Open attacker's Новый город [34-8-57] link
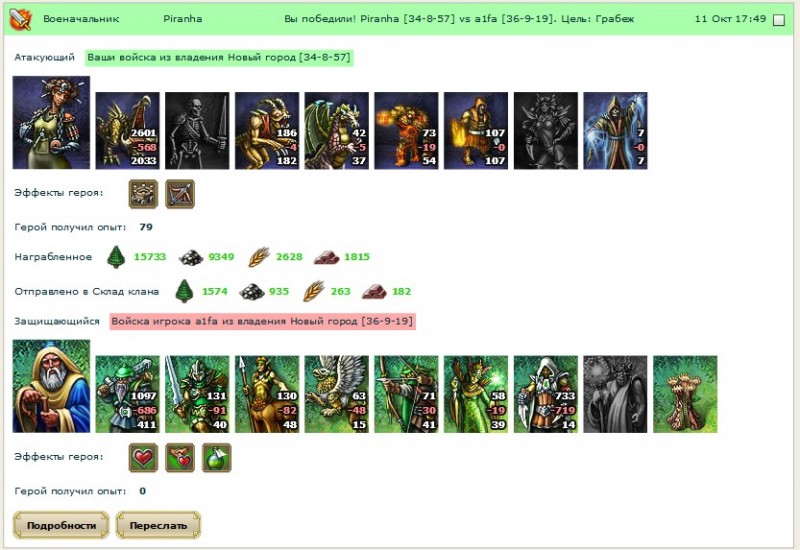 (219, 58)
